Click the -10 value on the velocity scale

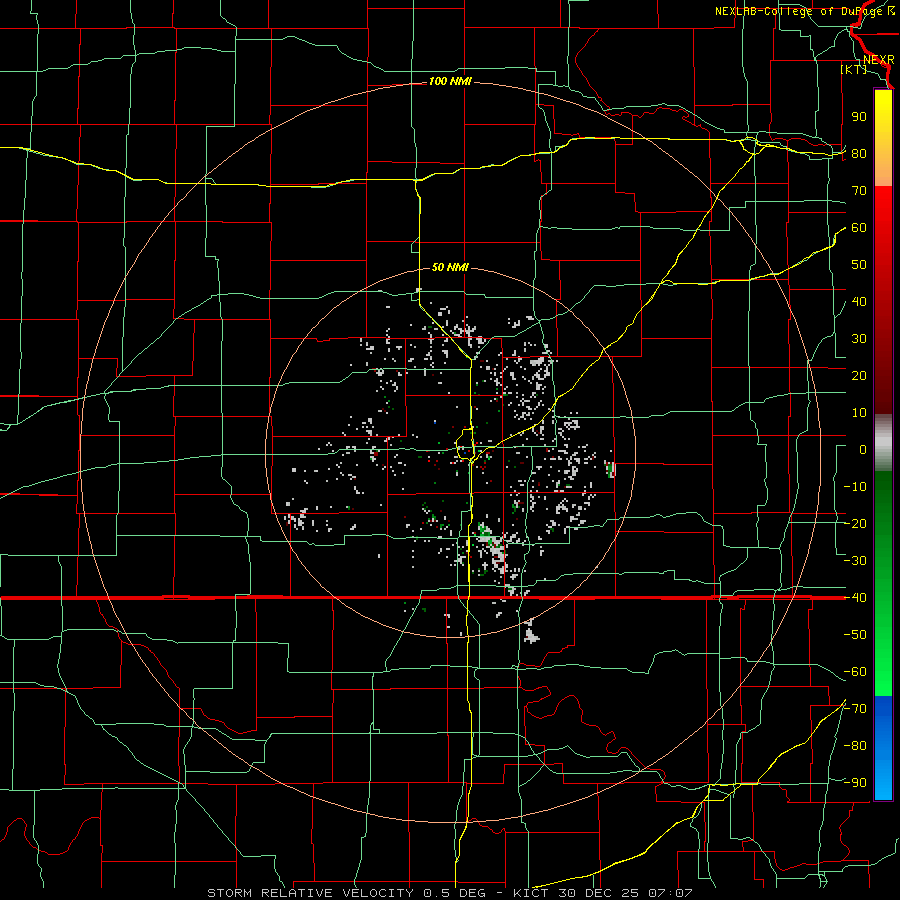click(x=855, y=487)
